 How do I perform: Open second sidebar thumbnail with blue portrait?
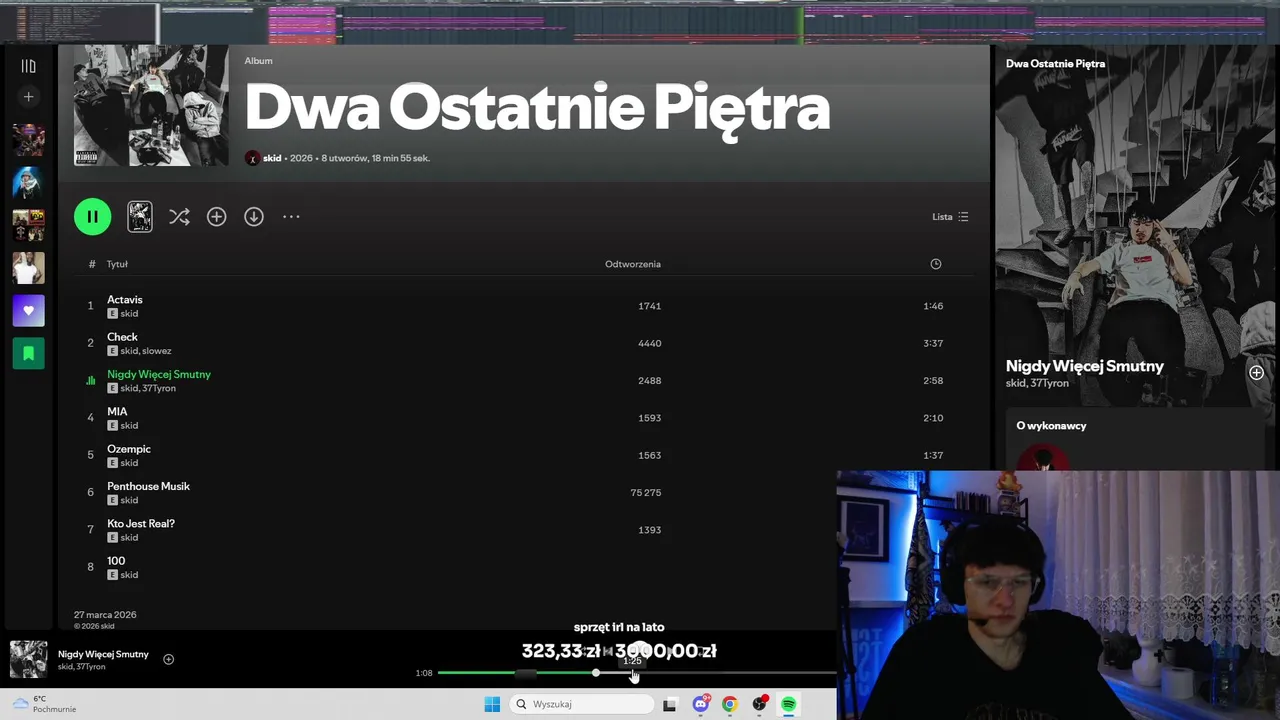point(28,183)
